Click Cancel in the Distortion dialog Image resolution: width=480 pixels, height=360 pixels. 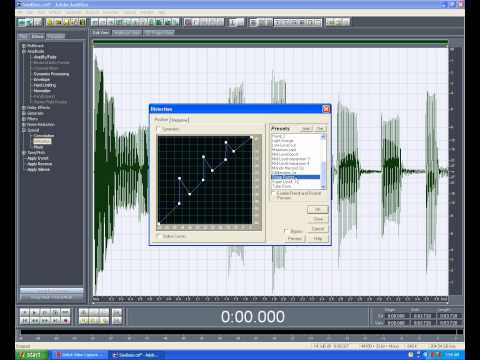[x=317, y=229]
